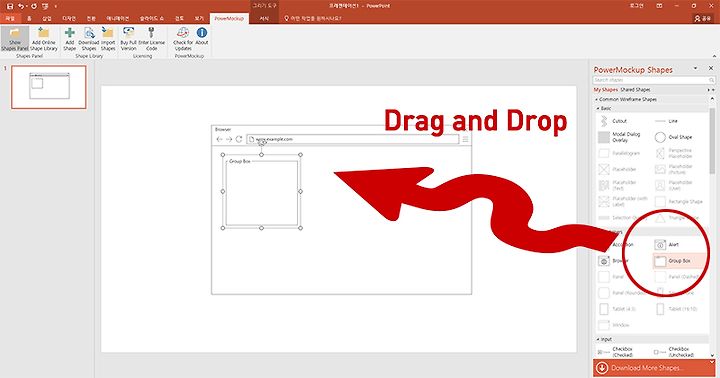Viewport: 720px width, 378px height.
Task: Click the 공유 (Share) button
Action: [703, 18]
